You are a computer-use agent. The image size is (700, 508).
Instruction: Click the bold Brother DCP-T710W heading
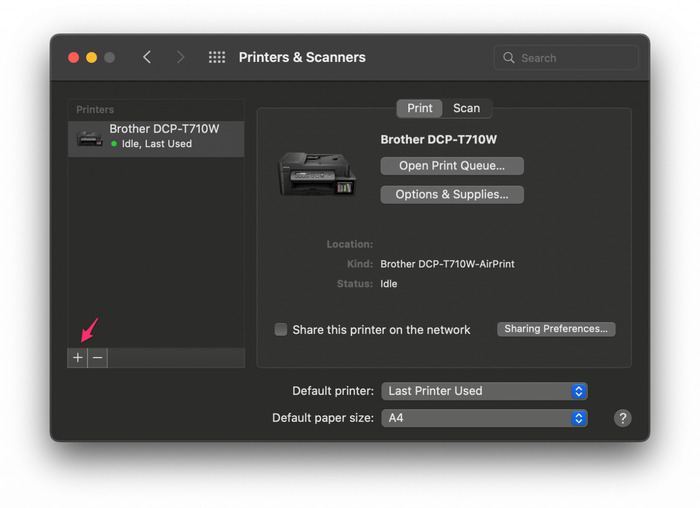coord(438,140)
